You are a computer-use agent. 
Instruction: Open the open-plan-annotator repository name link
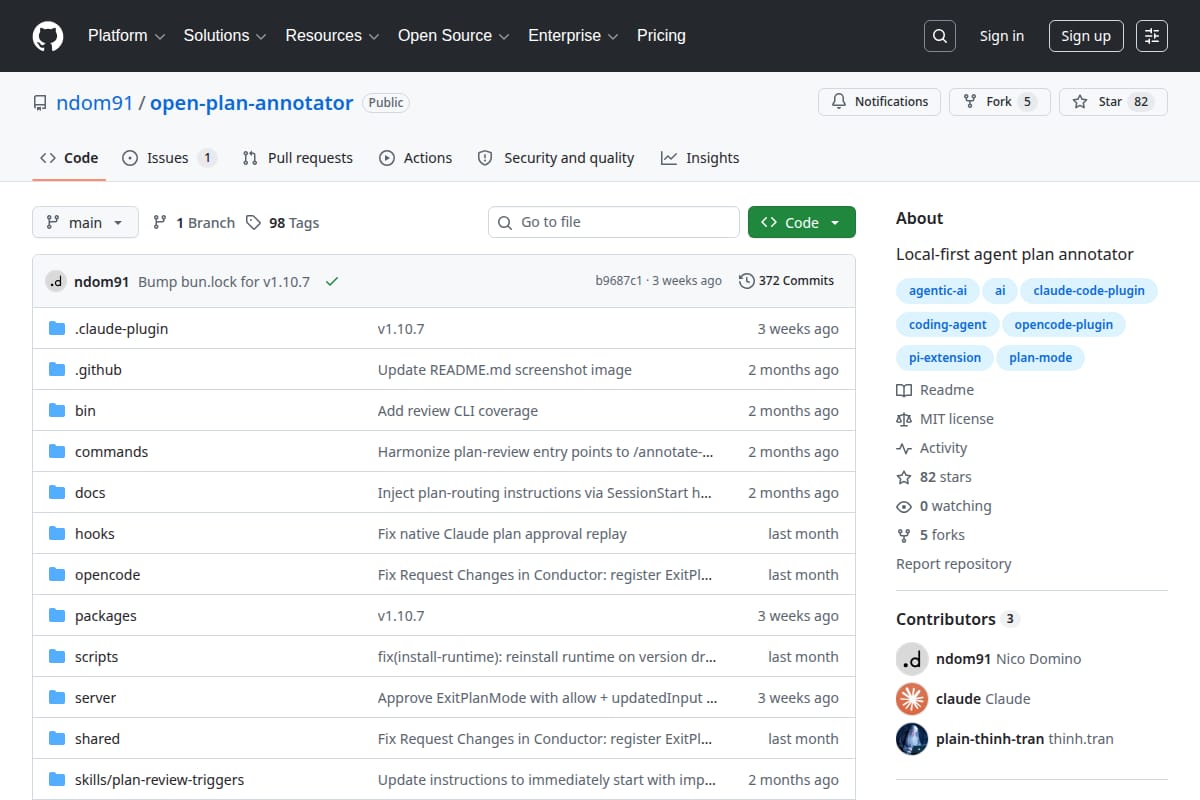coord(251,103)
